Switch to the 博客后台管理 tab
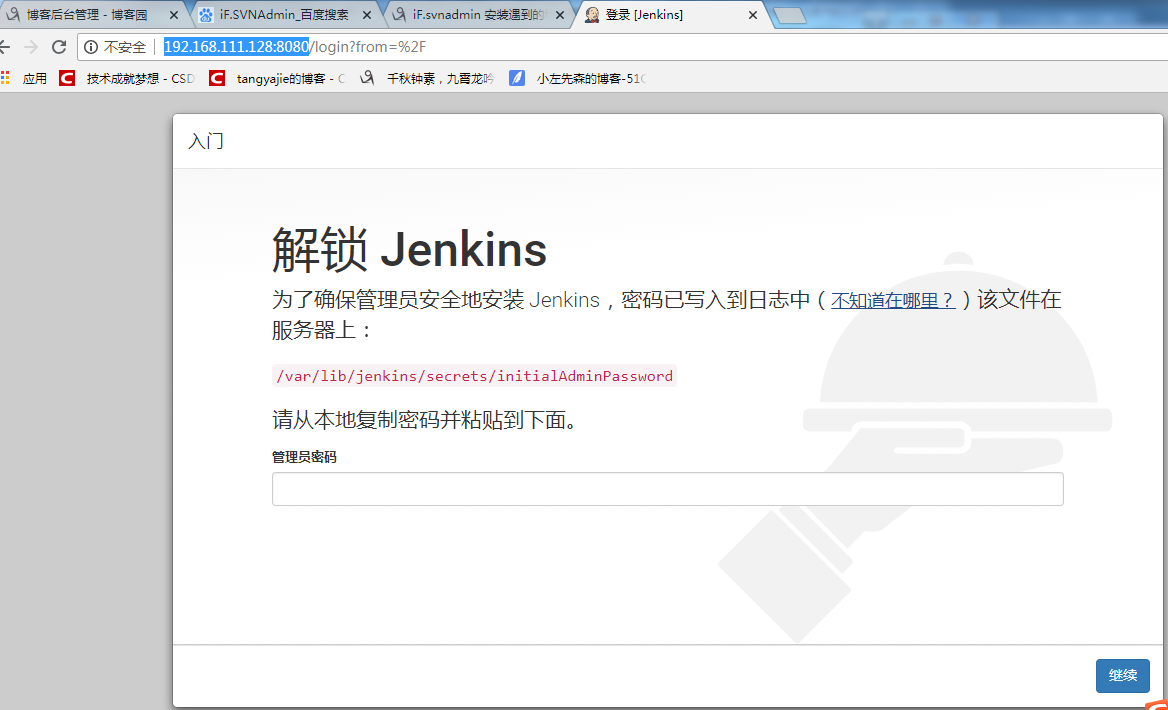 click(86, 15)
